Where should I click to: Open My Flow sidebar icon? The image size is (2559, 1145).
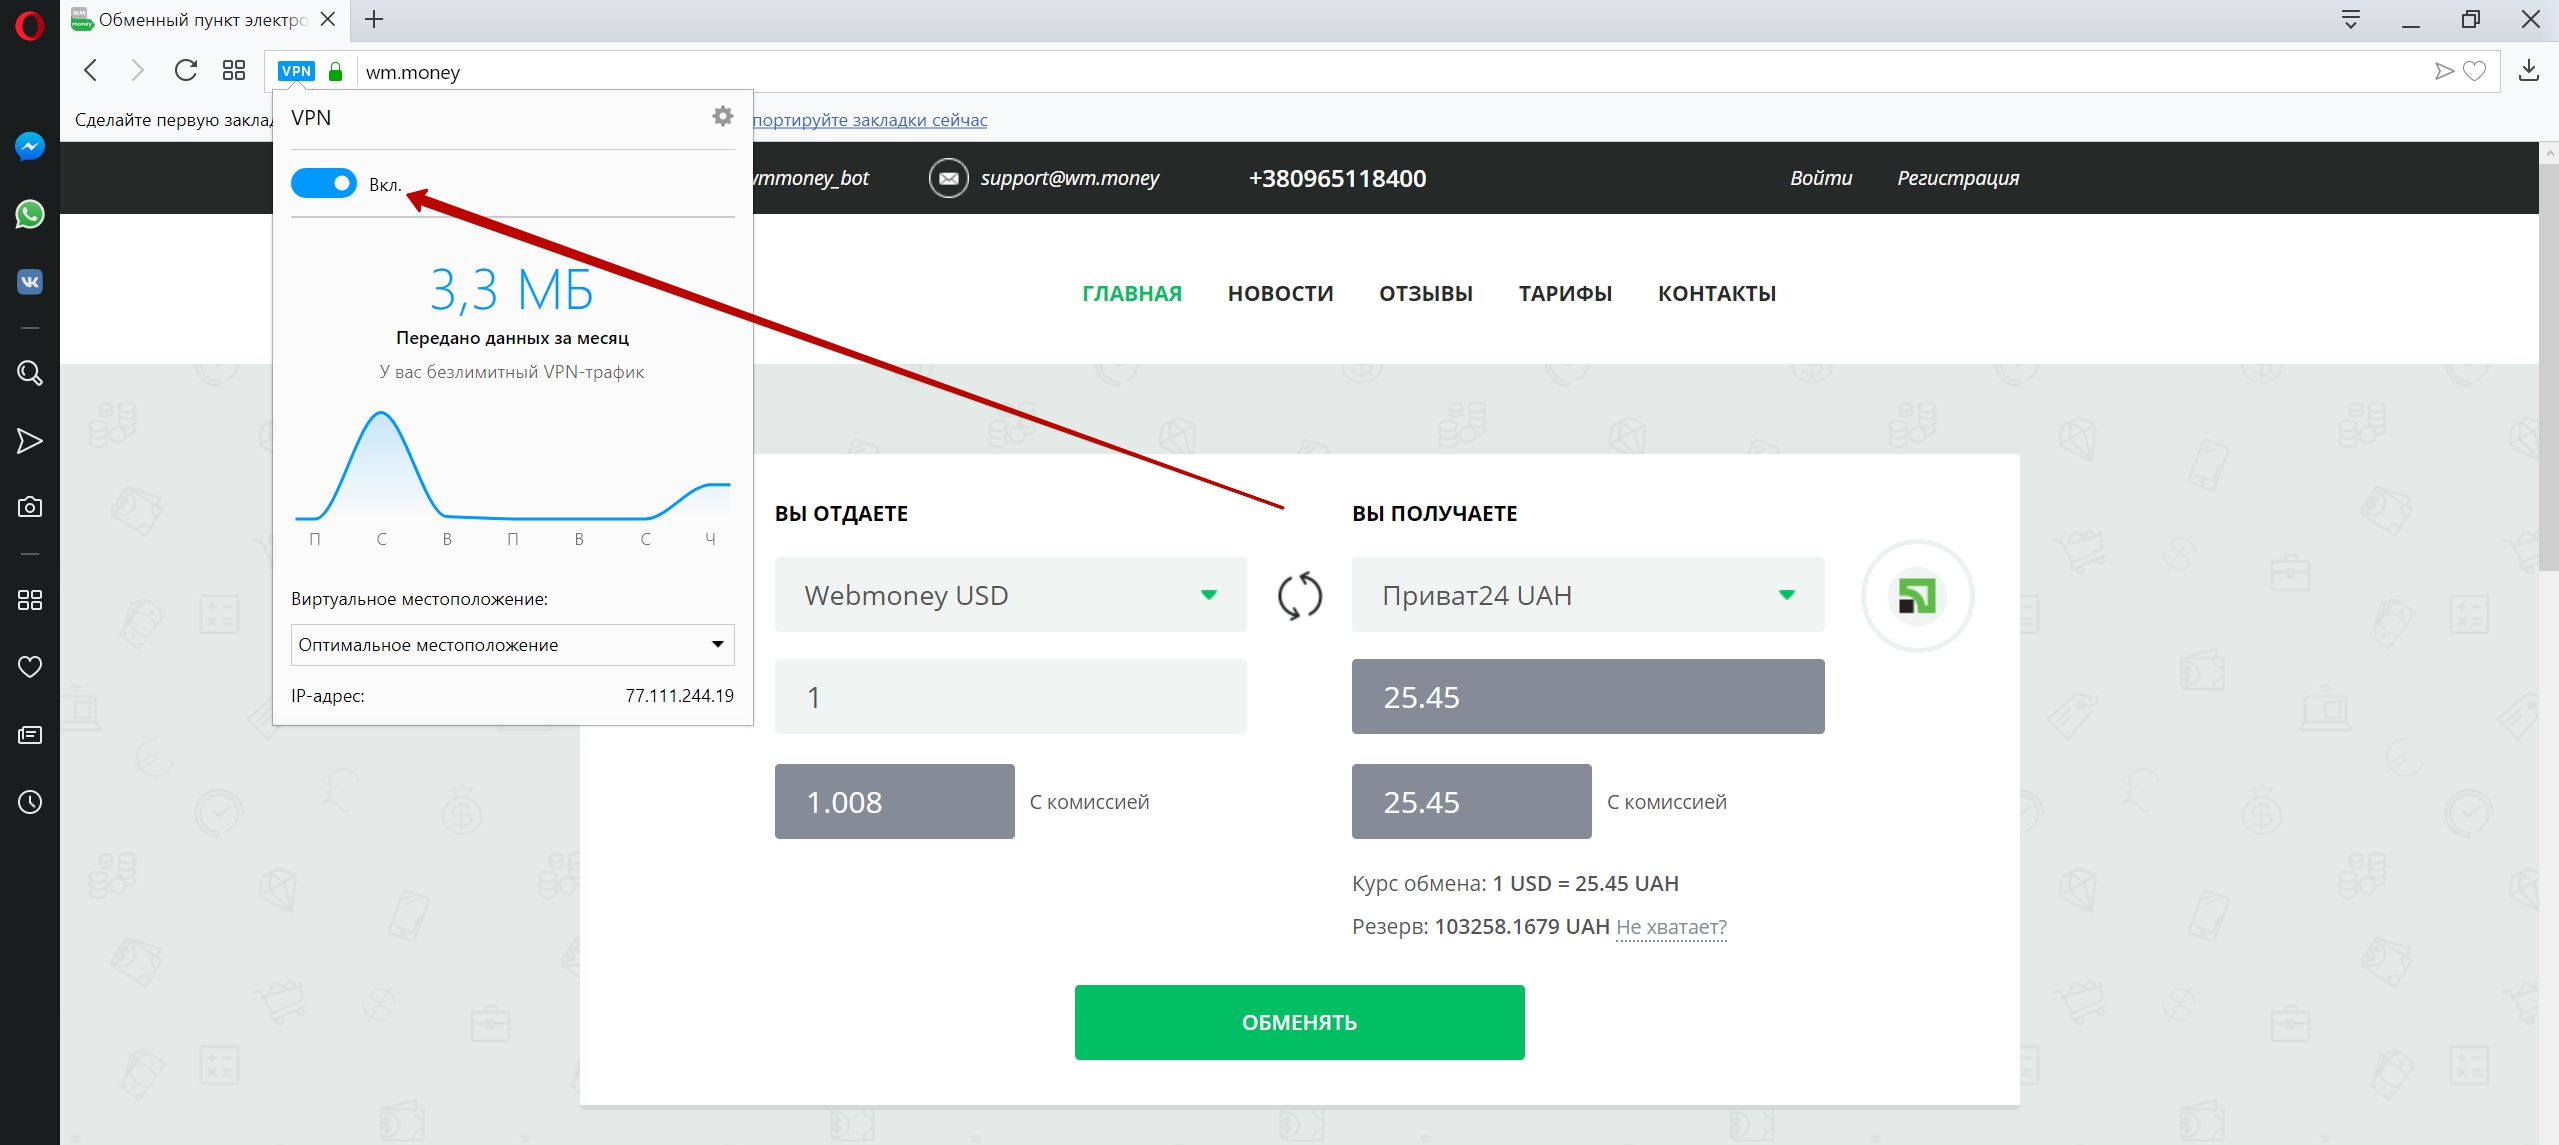pos(30,441)
